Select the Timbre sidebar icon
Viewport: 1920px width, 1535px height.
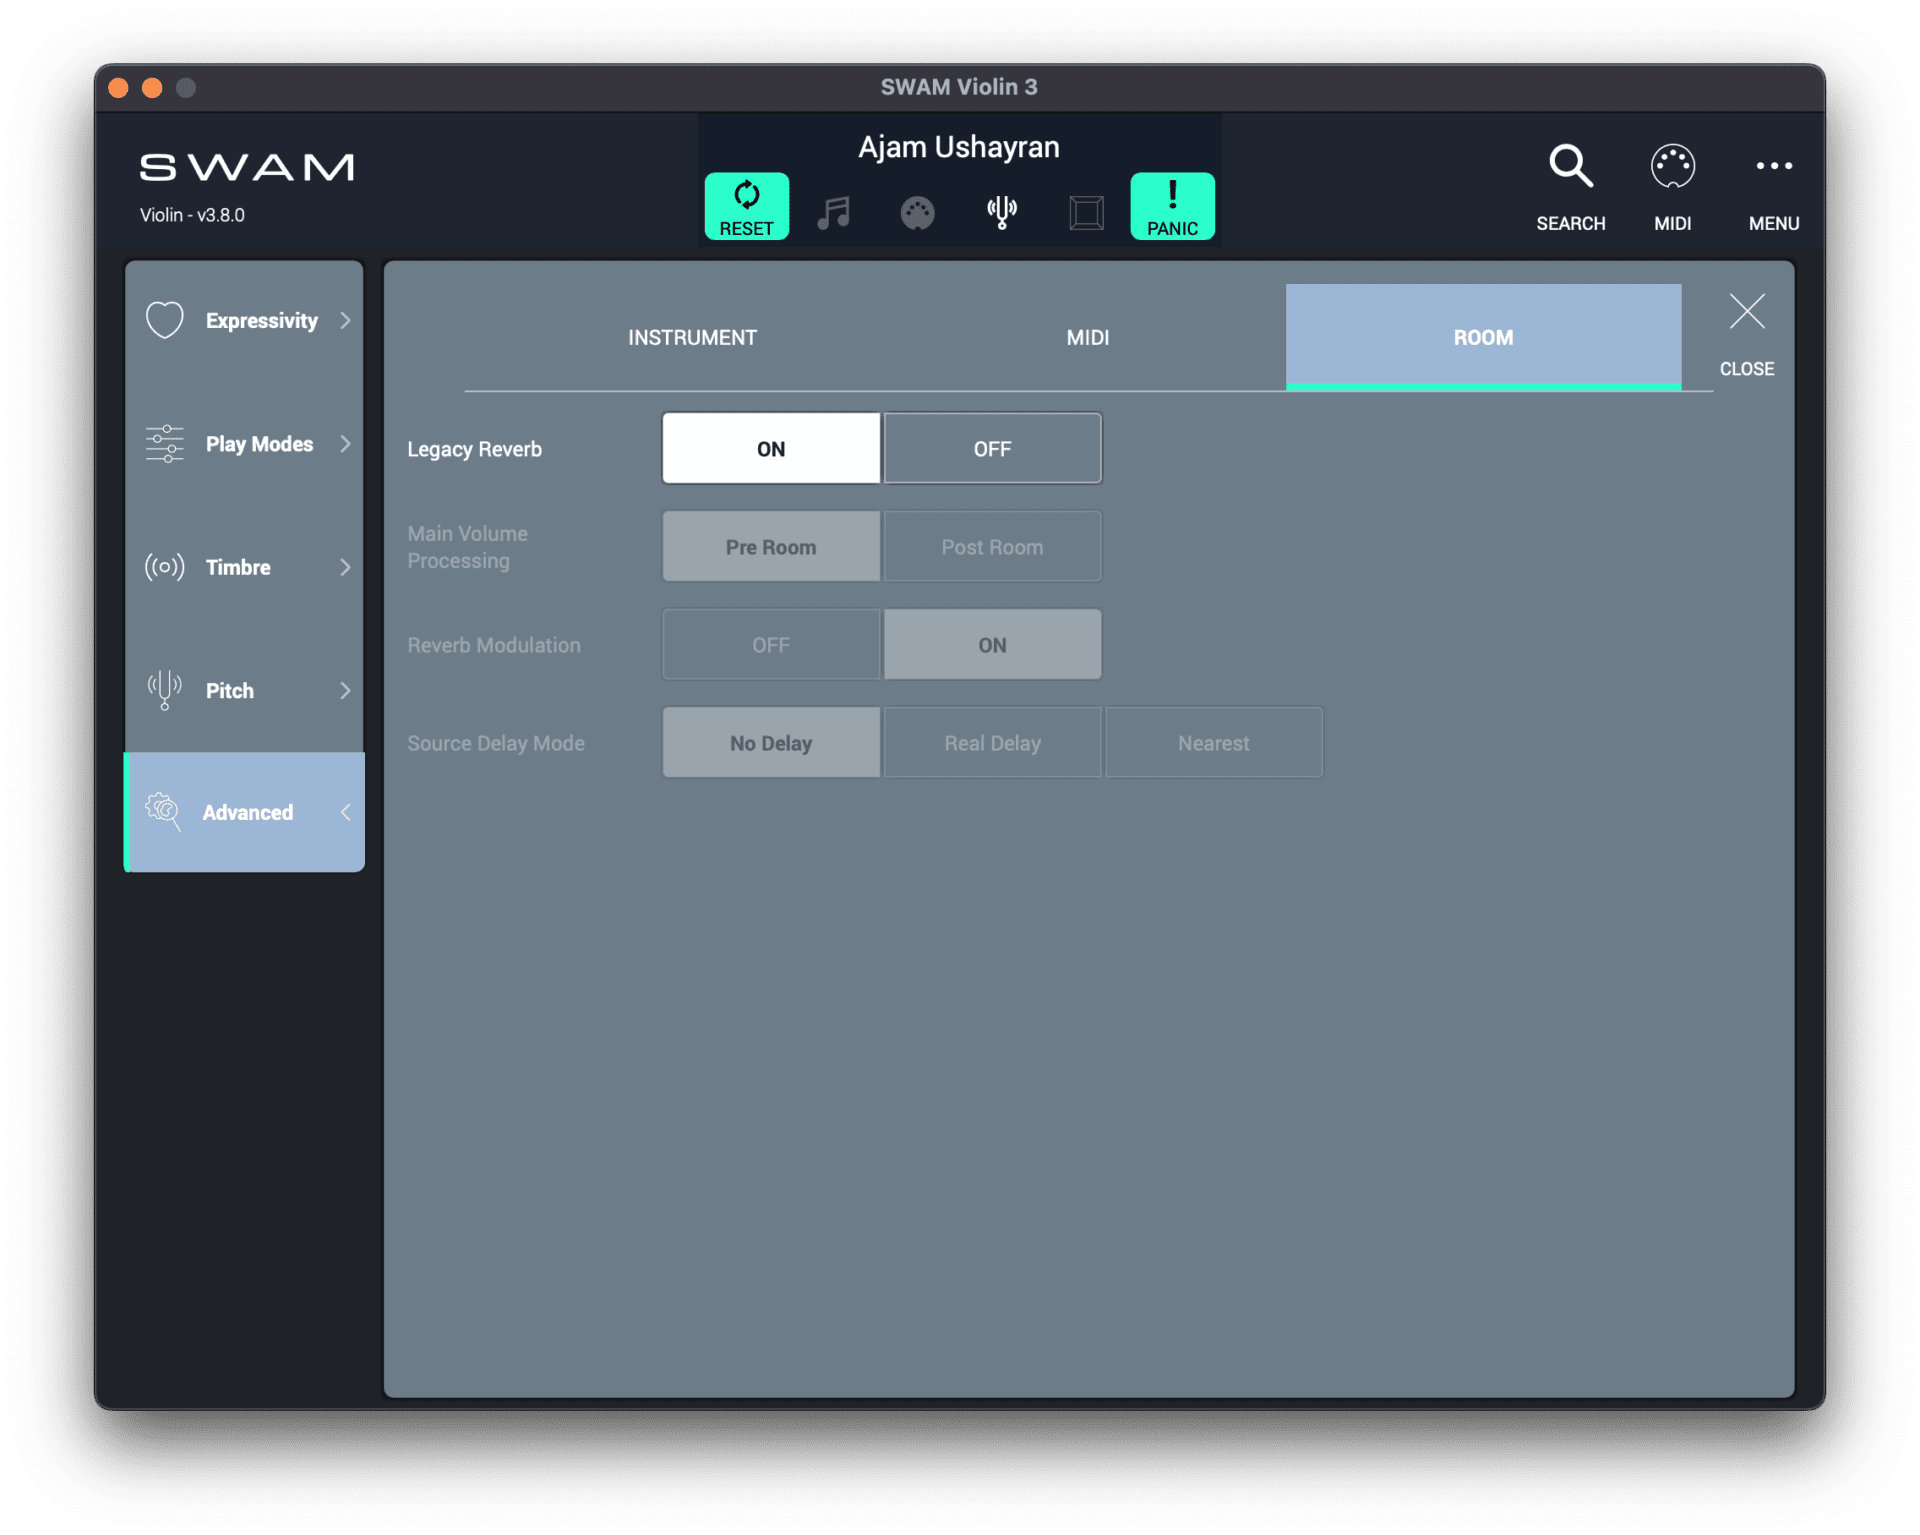point(163,567)
